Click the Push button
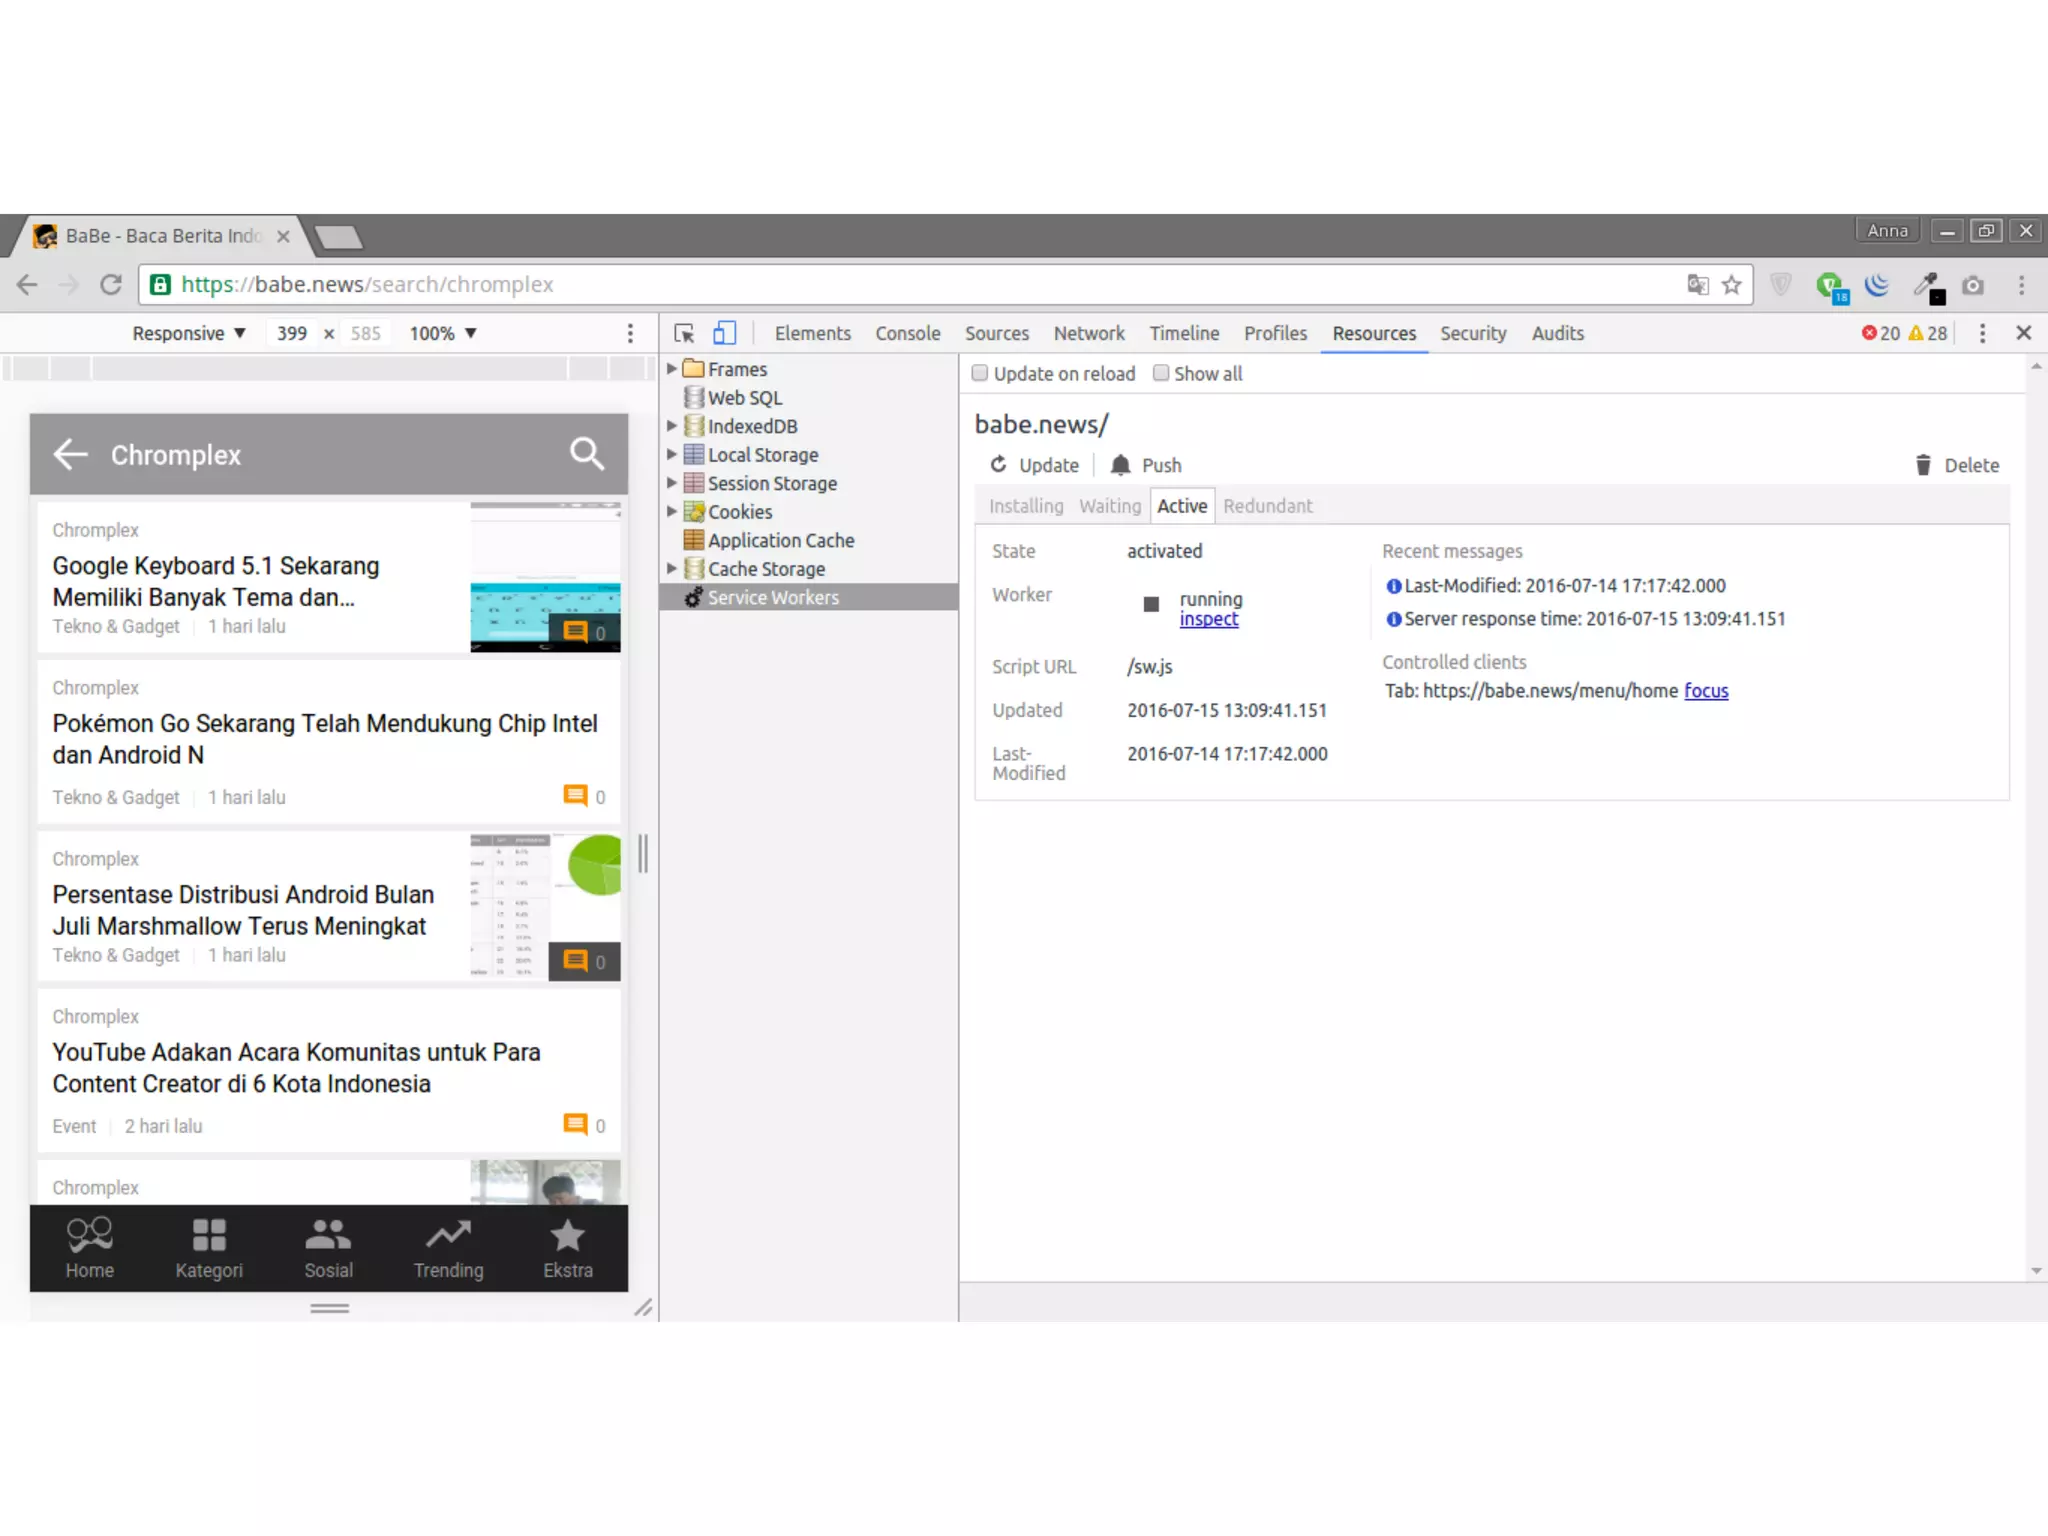The height and width of the screenshot is (1536, 2048). [x=1146, y=465]
